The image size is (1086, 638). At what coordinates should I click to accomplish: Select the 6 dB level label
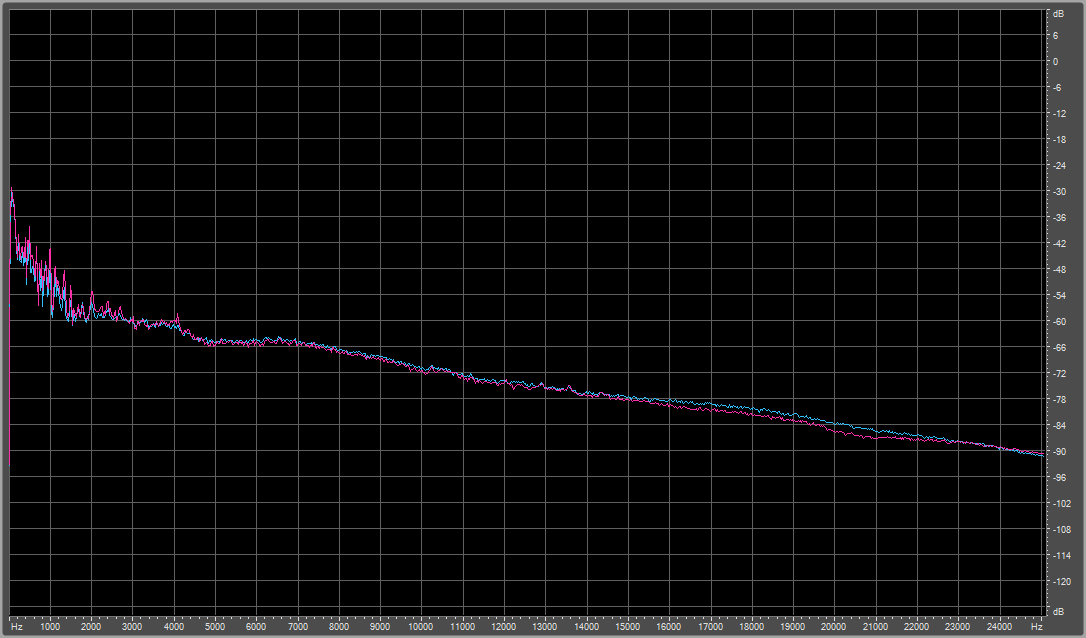point(1056,35)
